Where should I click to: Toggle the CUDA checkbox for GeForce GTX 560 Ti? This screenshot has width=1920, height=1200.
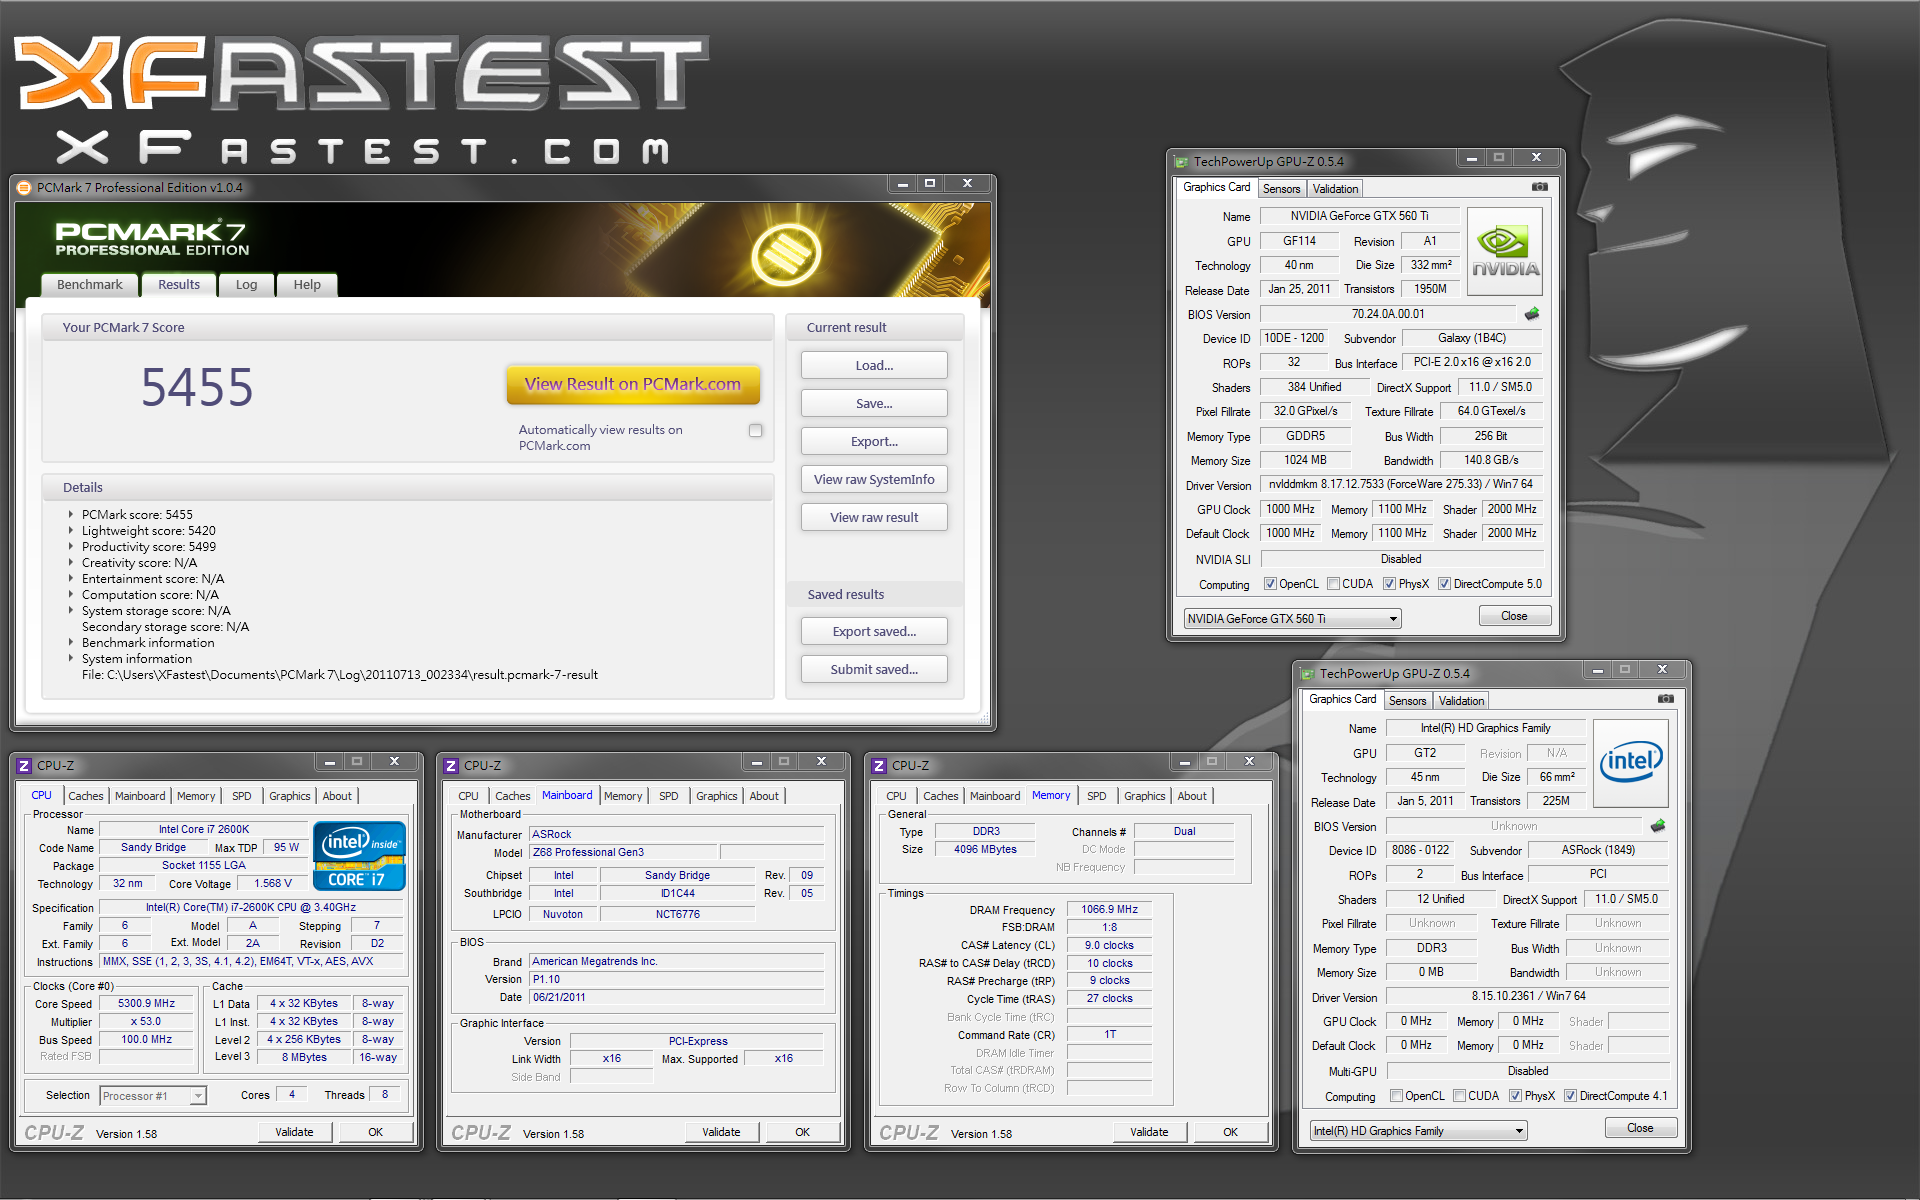point(1334,584)
